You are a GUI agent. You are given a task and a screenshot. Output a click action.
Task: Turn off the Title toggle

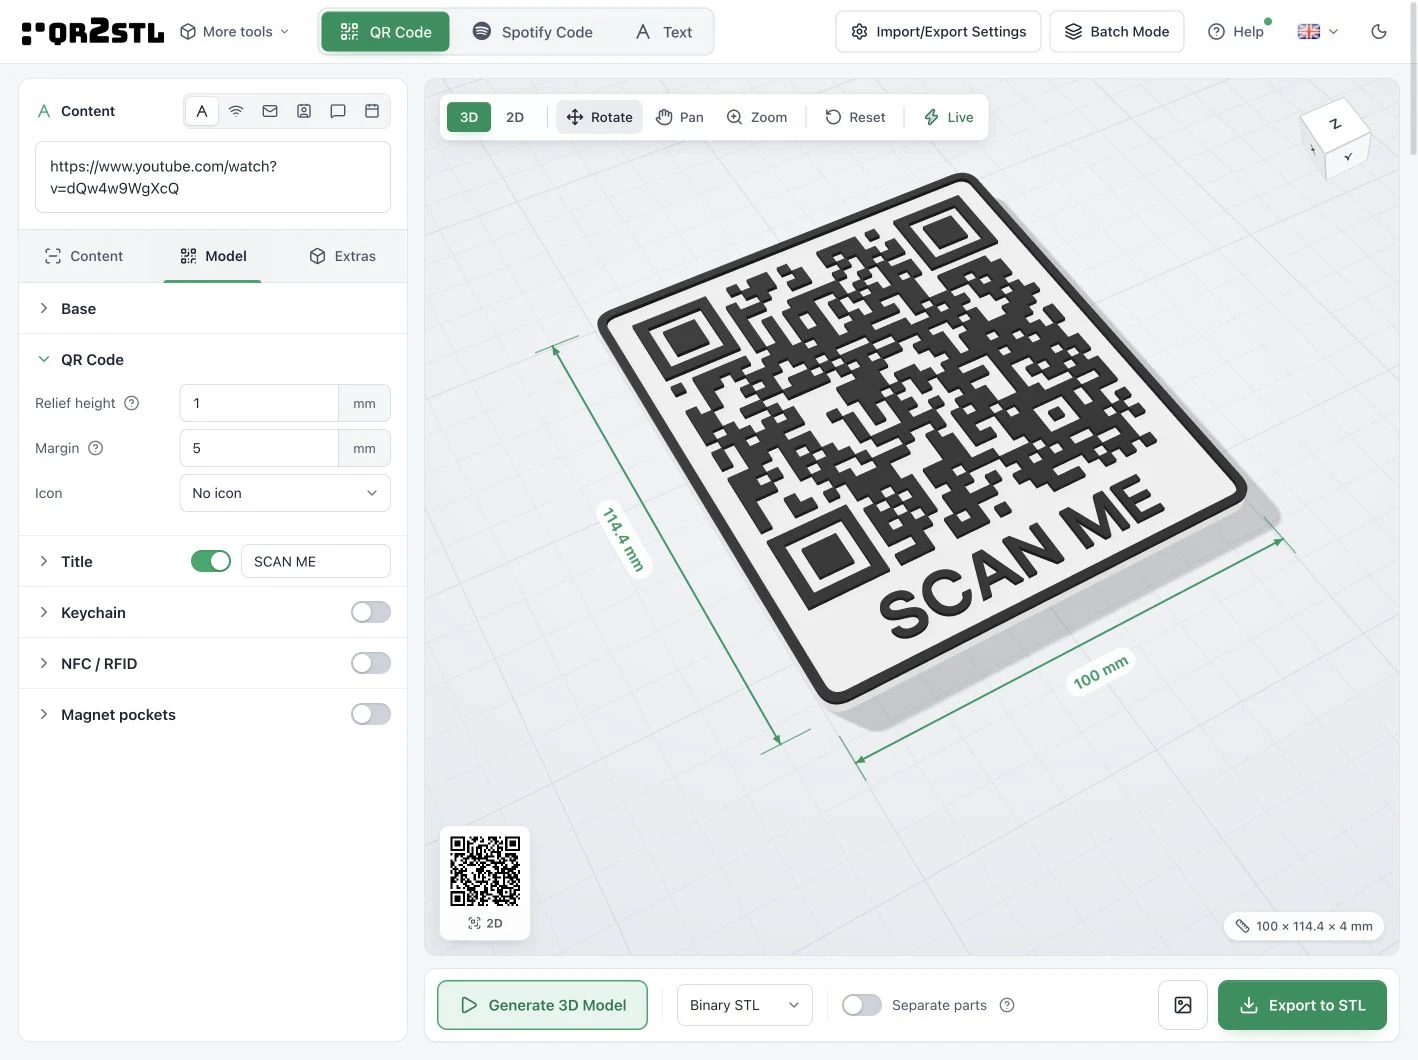click(211, 561)
